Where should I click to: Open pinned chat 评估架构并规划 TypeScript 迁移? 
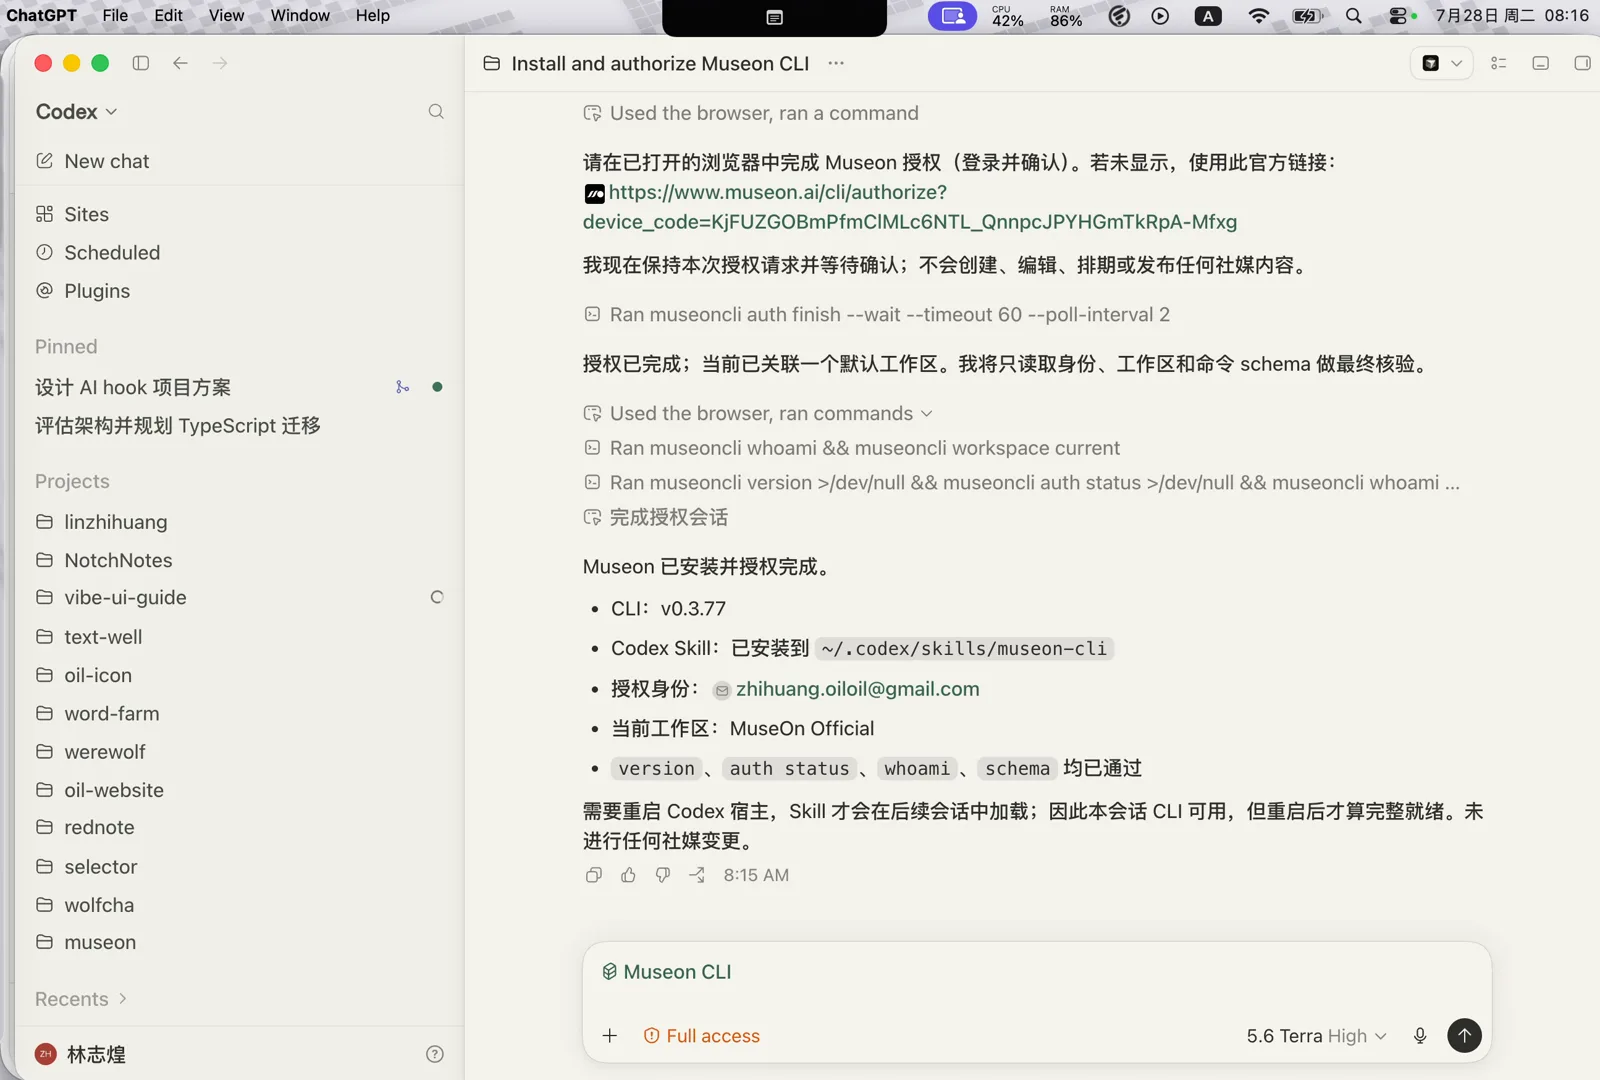pos(178,426)
